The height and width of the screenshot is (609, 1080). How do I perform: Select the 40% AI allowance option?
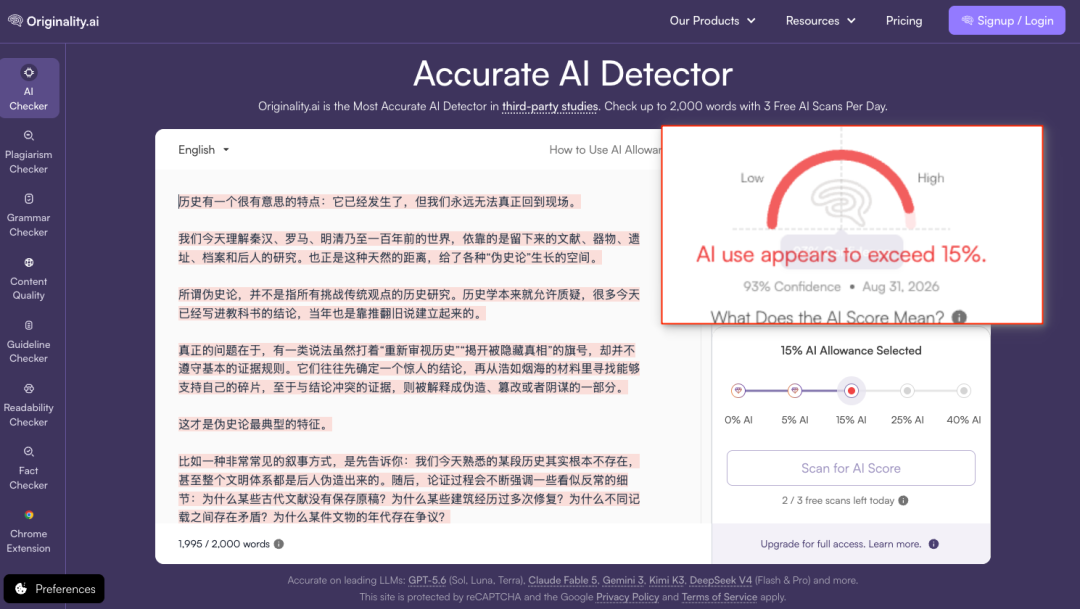coord(964,391)
